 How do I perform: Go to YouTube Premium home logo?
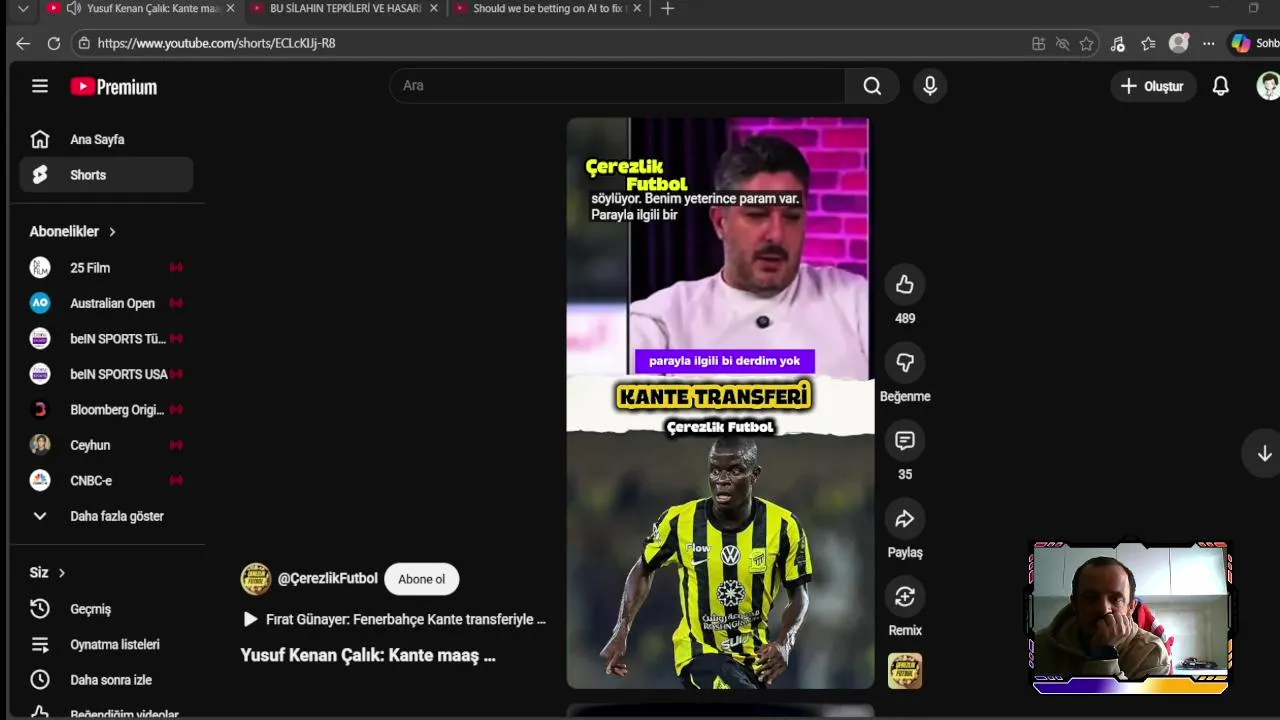coord(113,87)
